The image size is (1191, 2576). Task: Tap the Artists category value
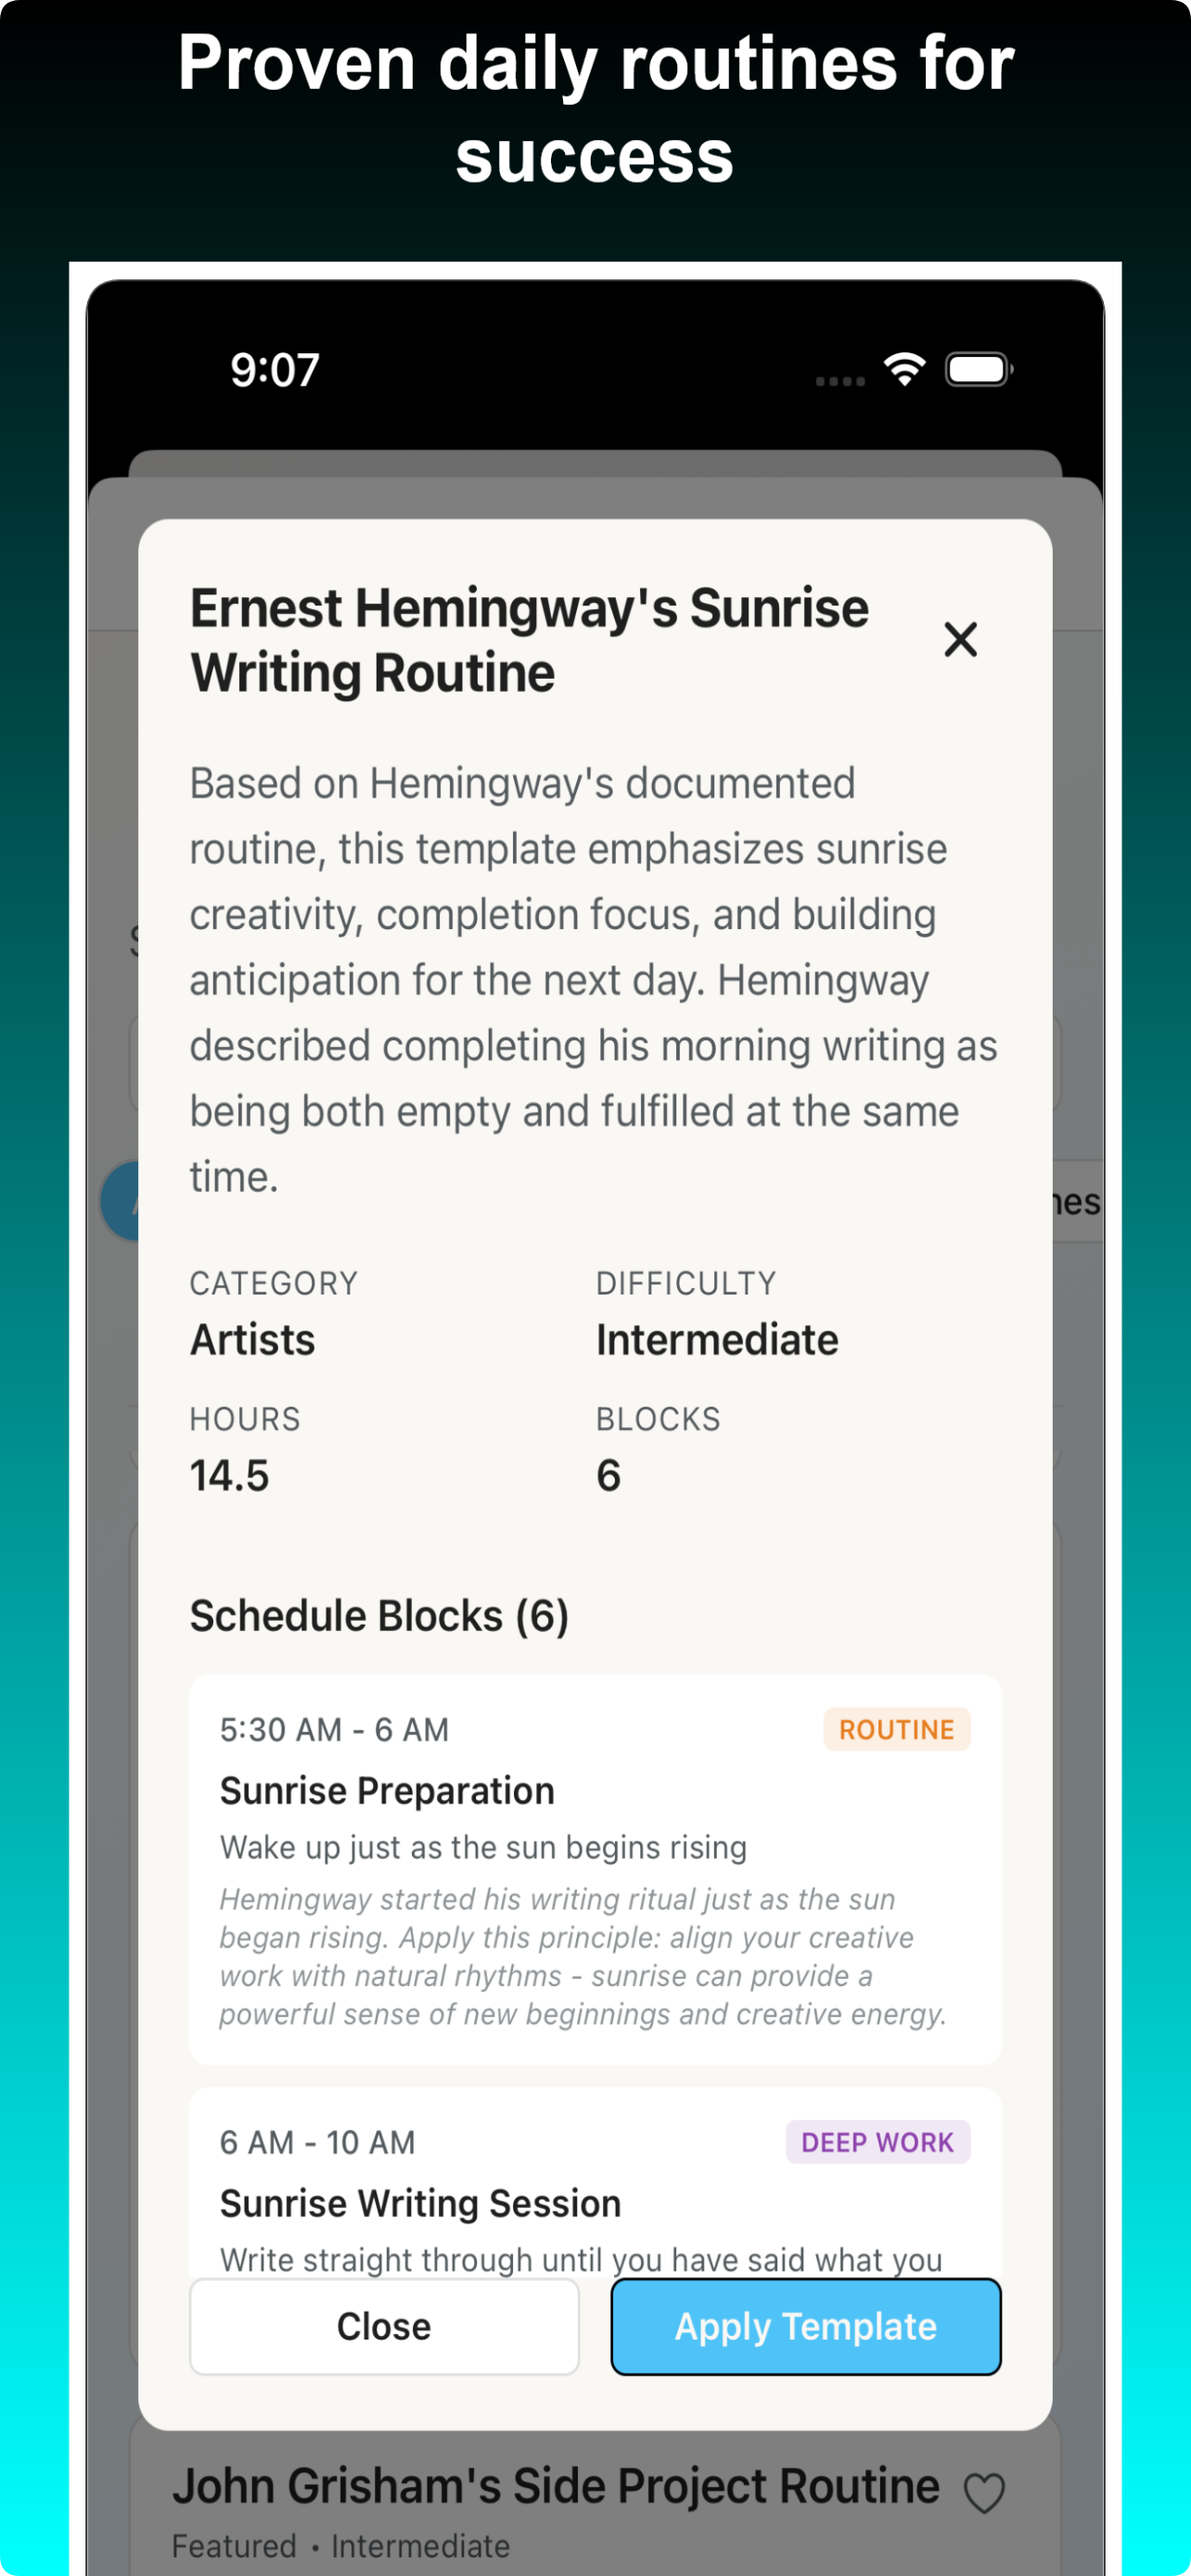click(x=252, y=1340)
